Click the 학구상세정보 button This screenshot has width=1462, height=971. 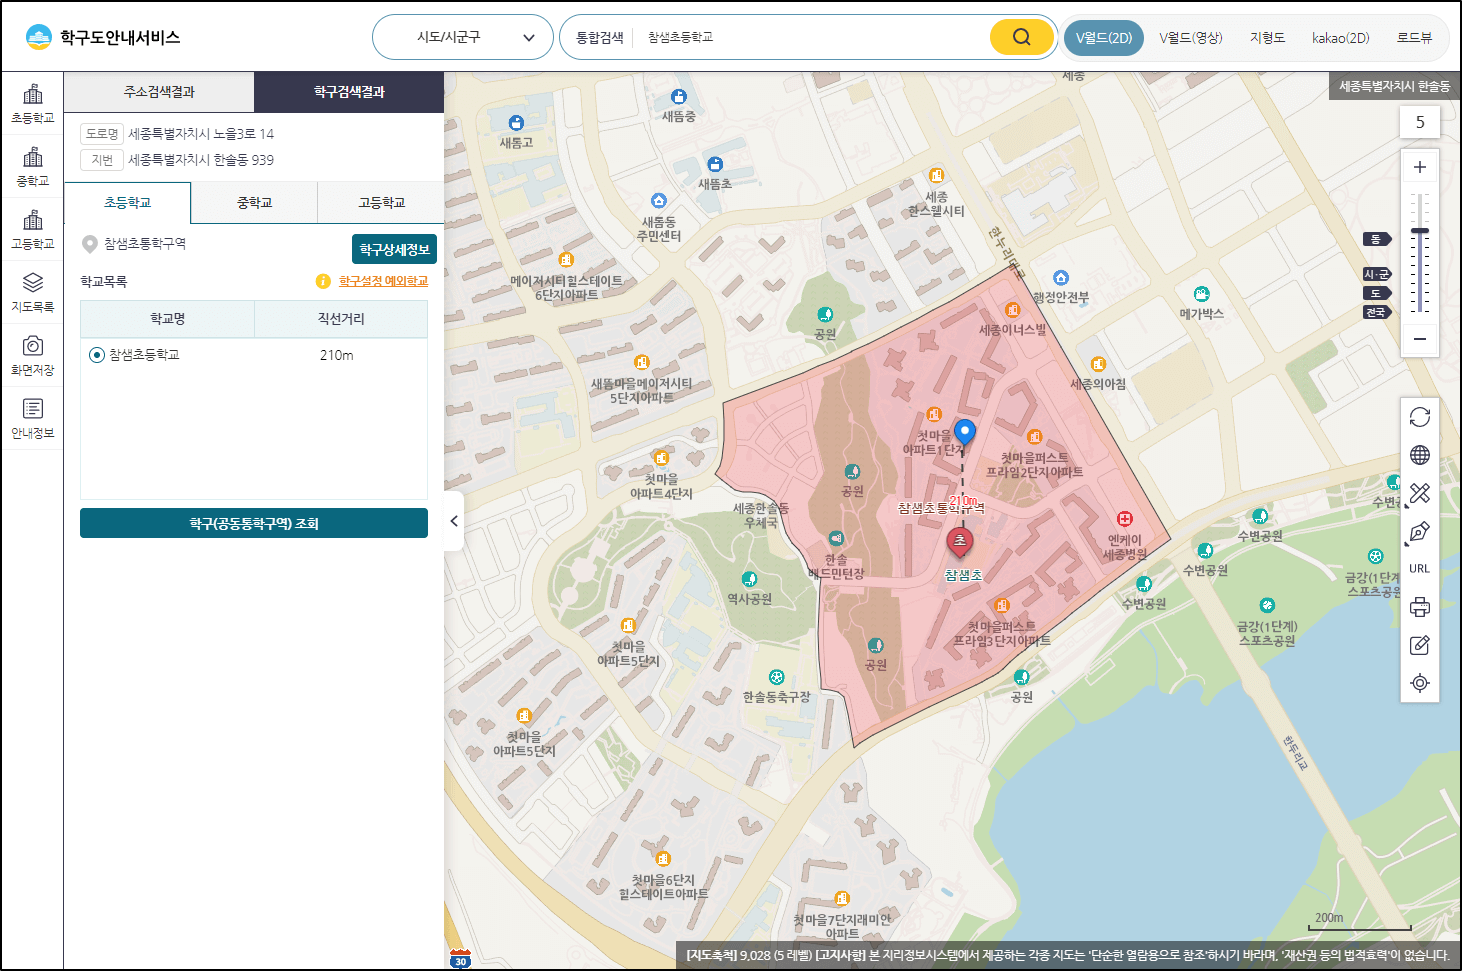click(394, 249)
